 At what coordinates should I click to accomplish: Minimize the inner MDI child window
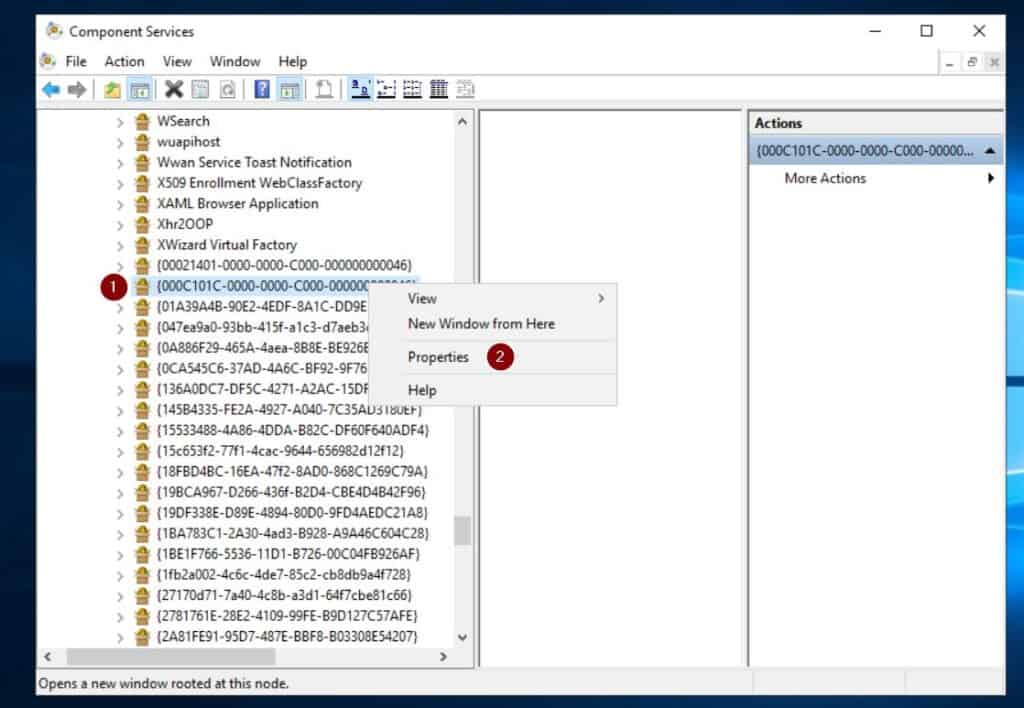tap(950, 63)
